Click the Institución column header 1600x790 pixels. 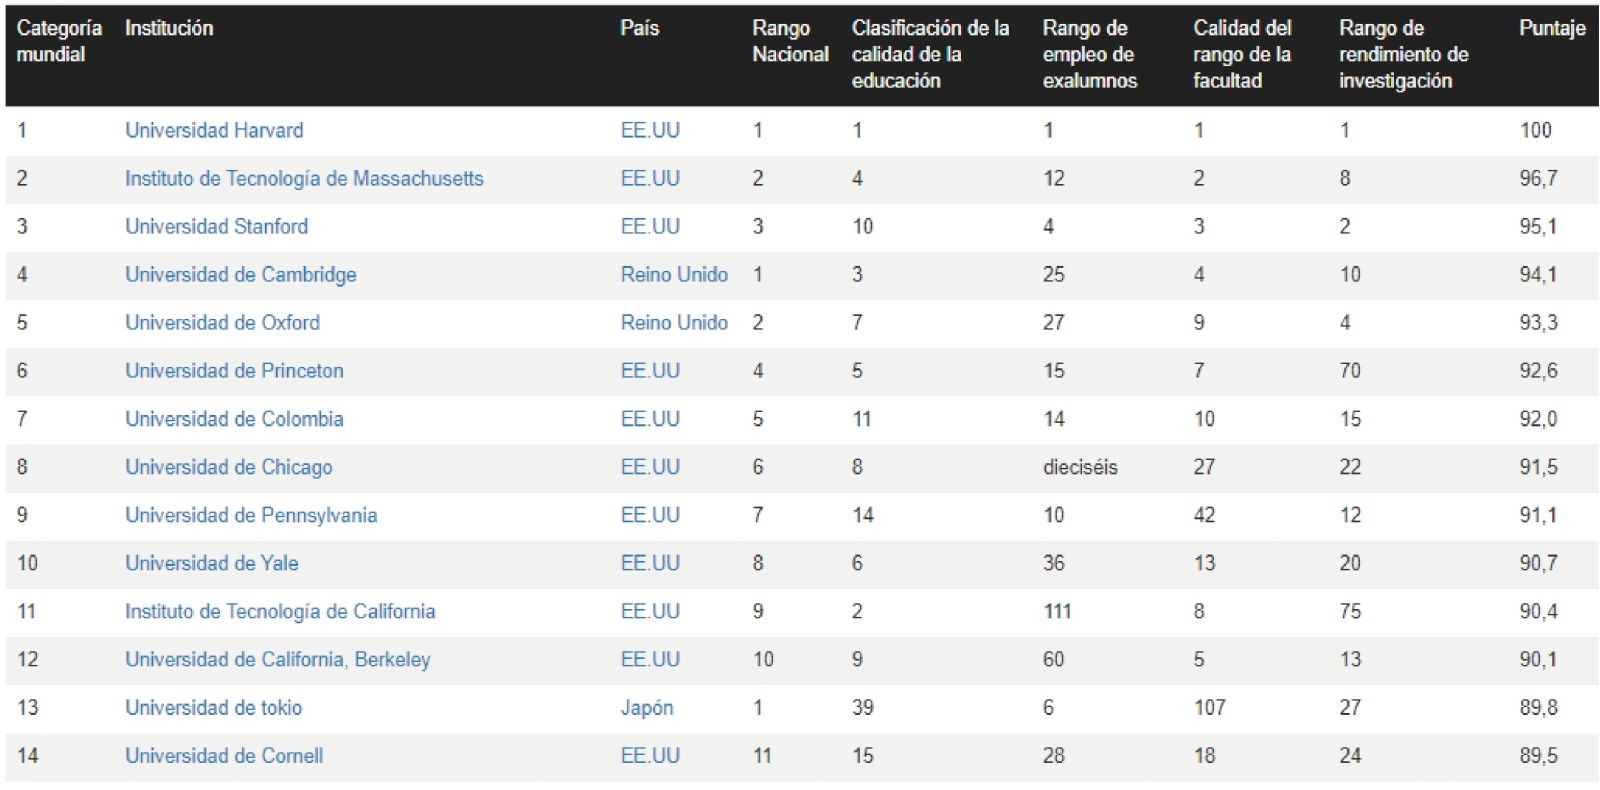coord(169,28)
